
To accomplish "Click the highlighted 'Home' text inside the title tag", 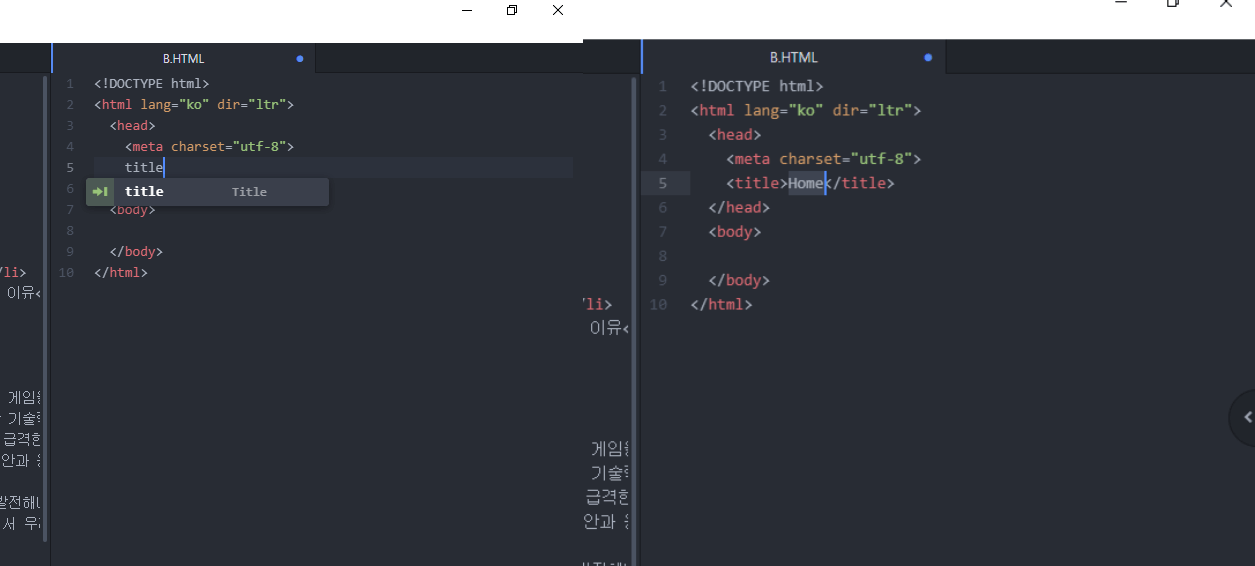I will coord(806,183).
